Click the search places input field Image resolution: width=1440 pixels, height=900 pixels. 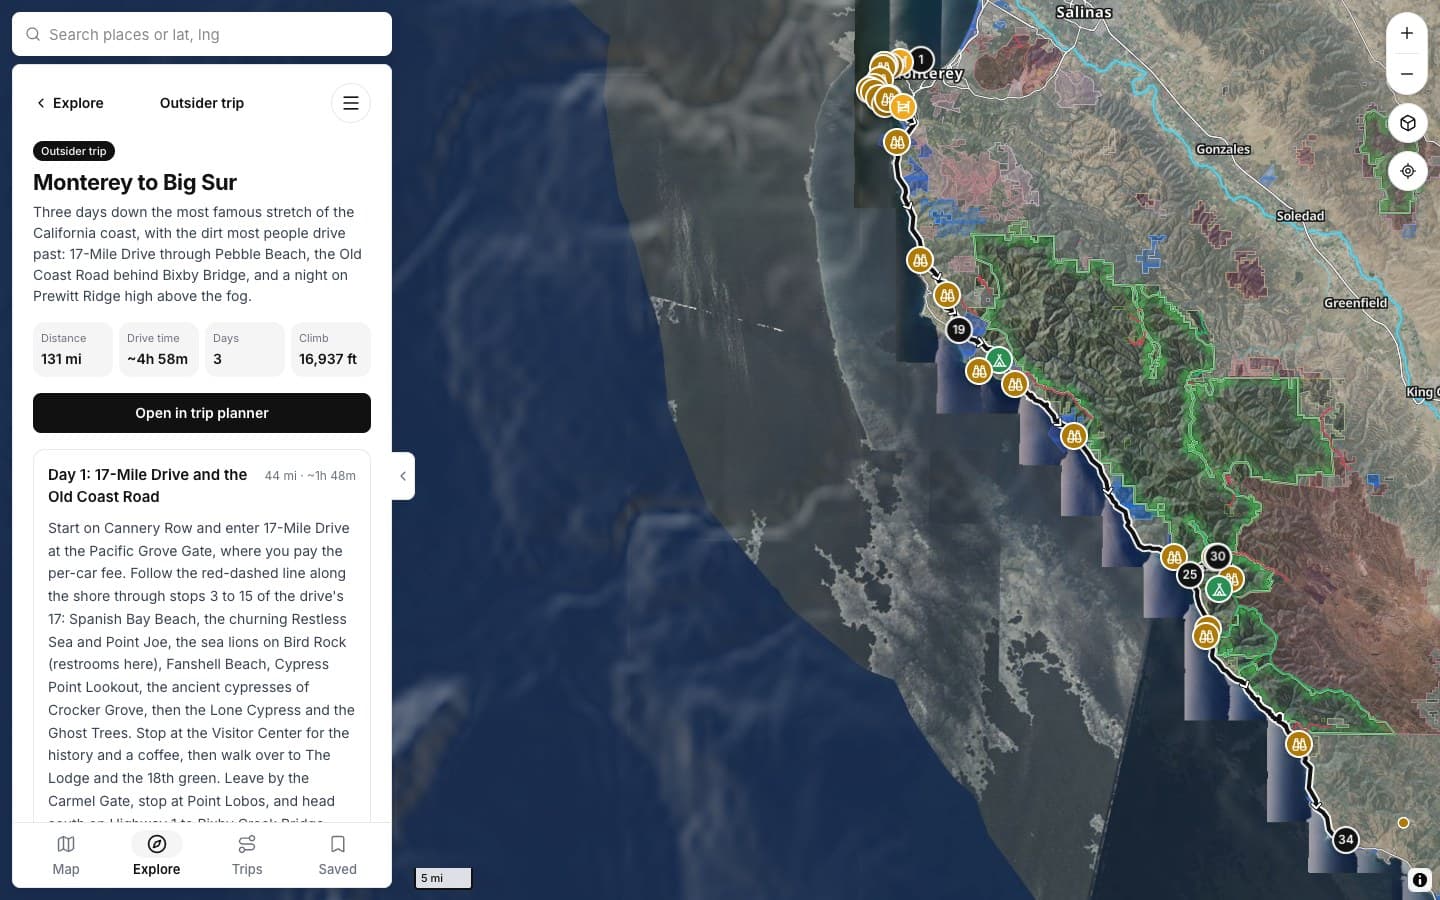pos(202,34)
